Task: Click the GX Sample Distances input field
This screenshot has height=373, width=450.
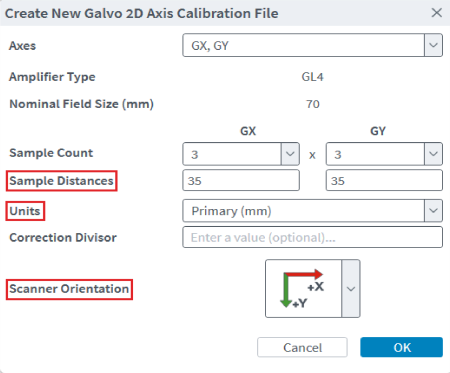Action: click(x=241, y=180)
